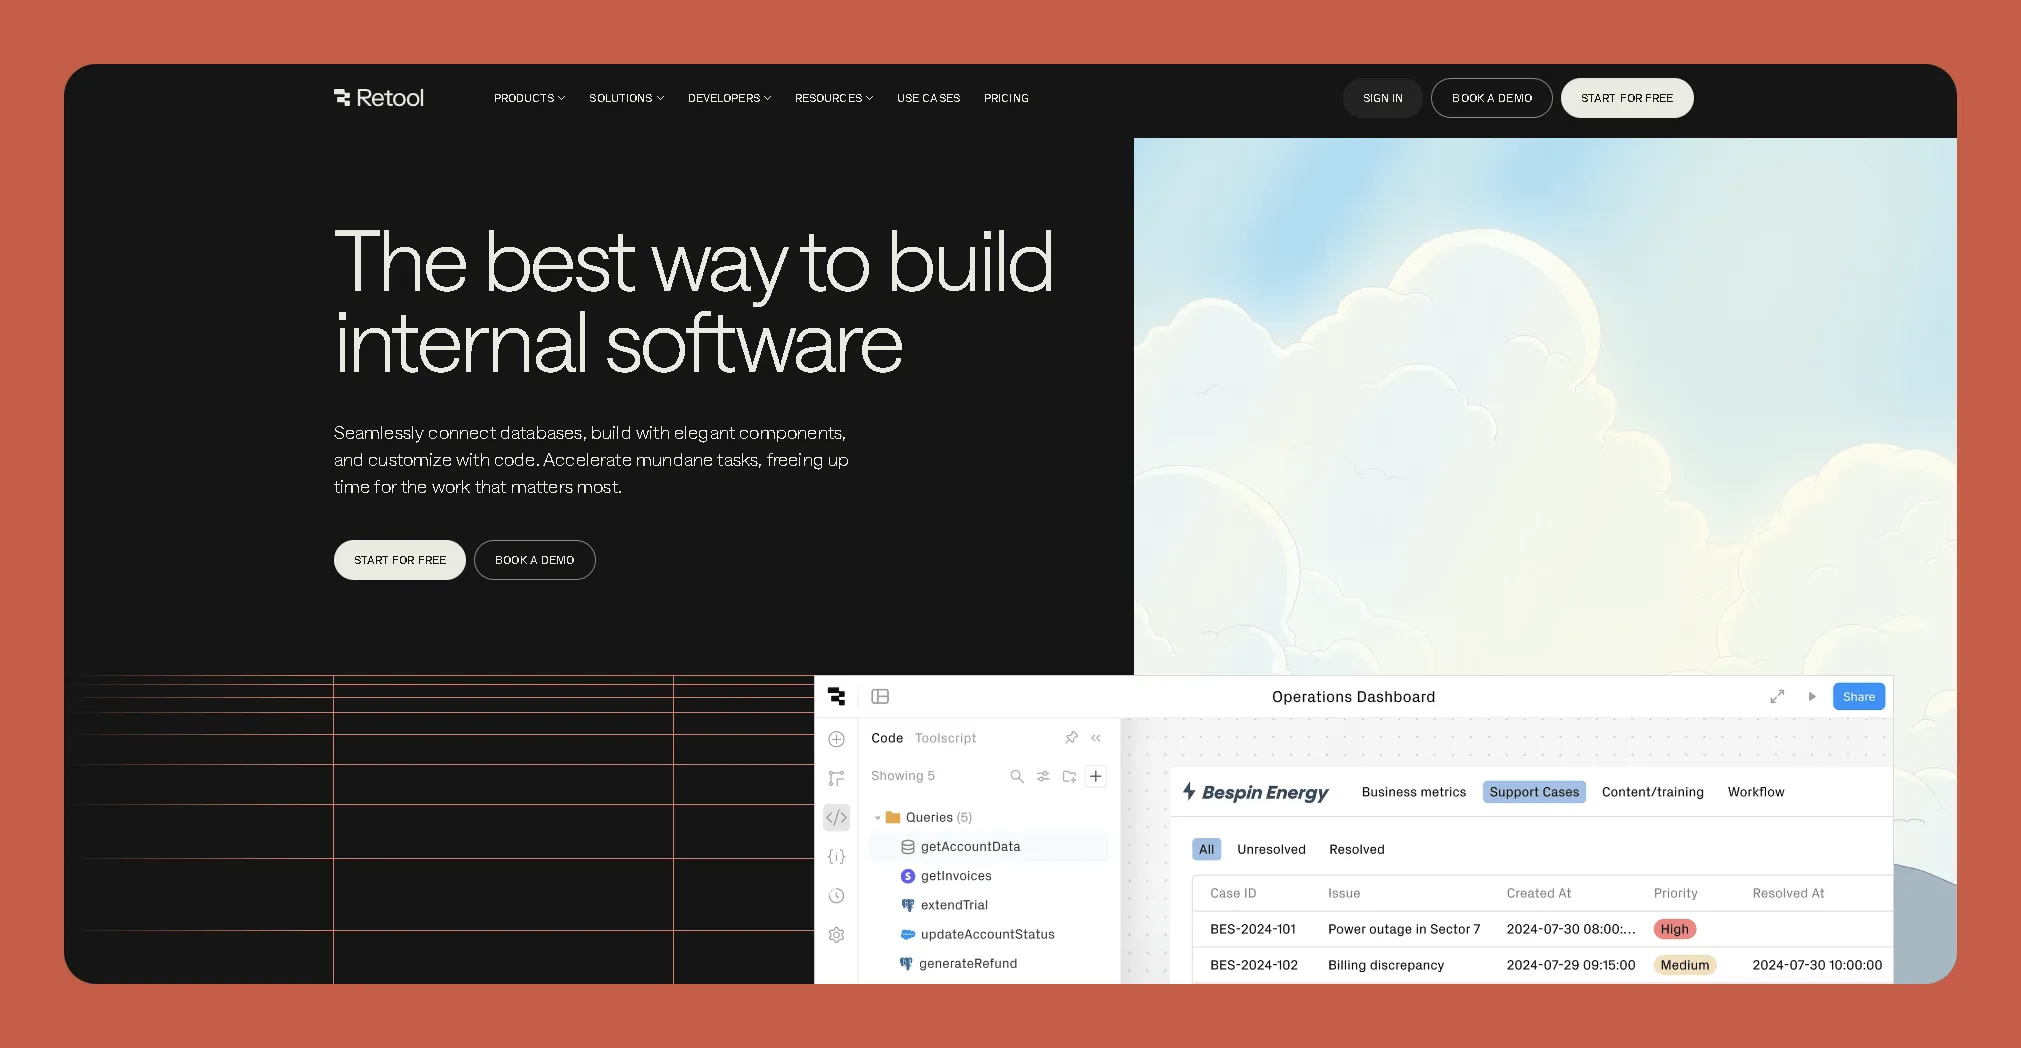Open the State tab using the {i} icon
The image size is (2021, 1048).
836,856
